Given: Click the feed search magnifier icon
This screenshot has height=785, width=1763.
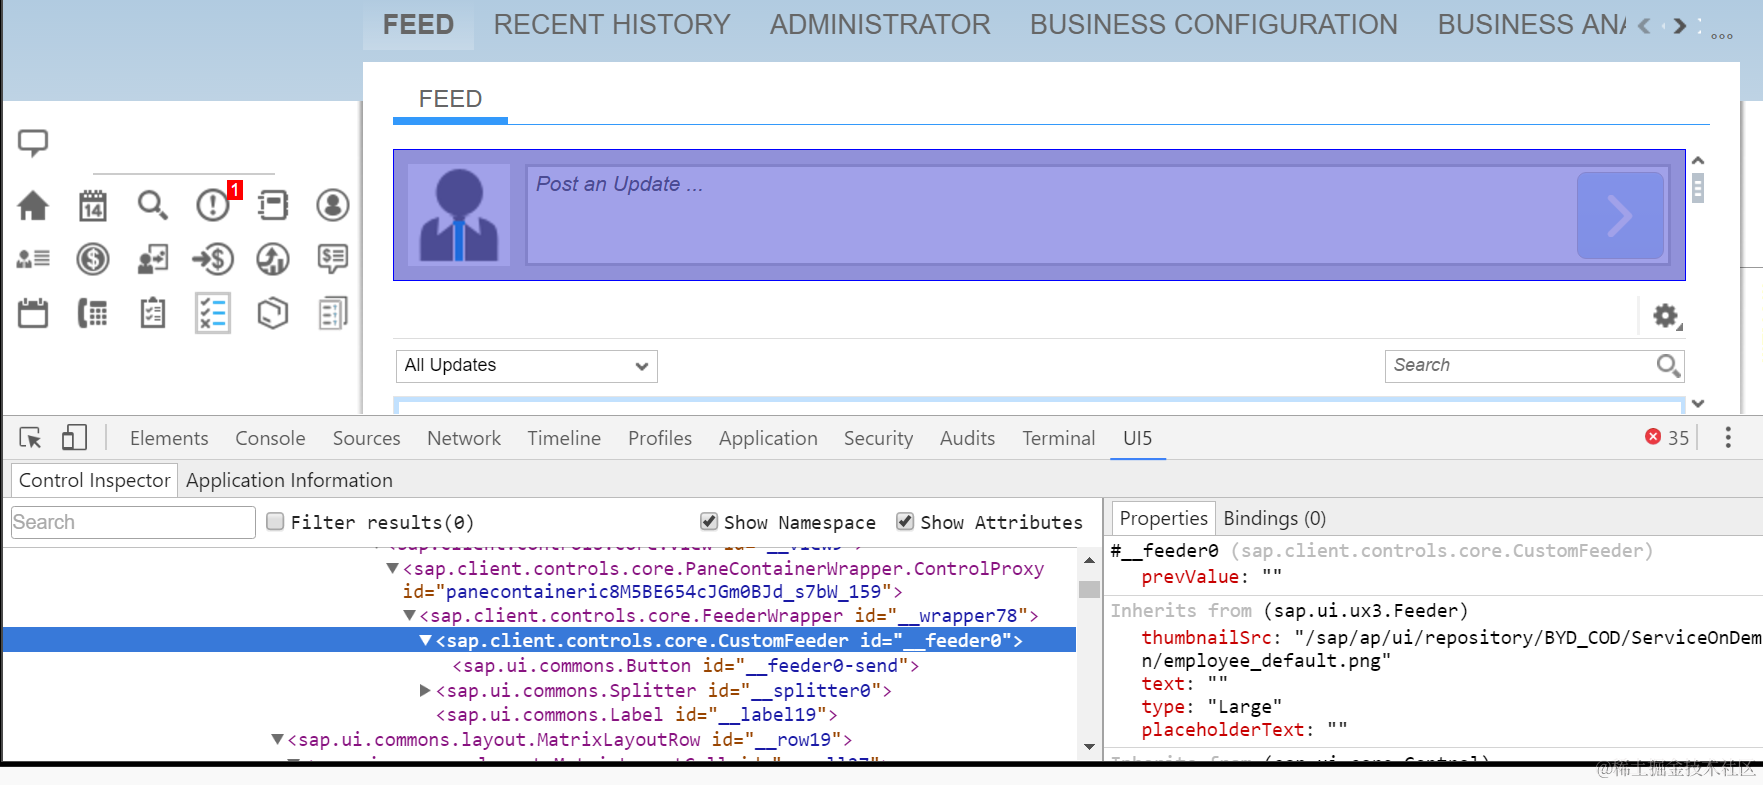Looking at the screenshot, I should click(x=1668, y=366).
